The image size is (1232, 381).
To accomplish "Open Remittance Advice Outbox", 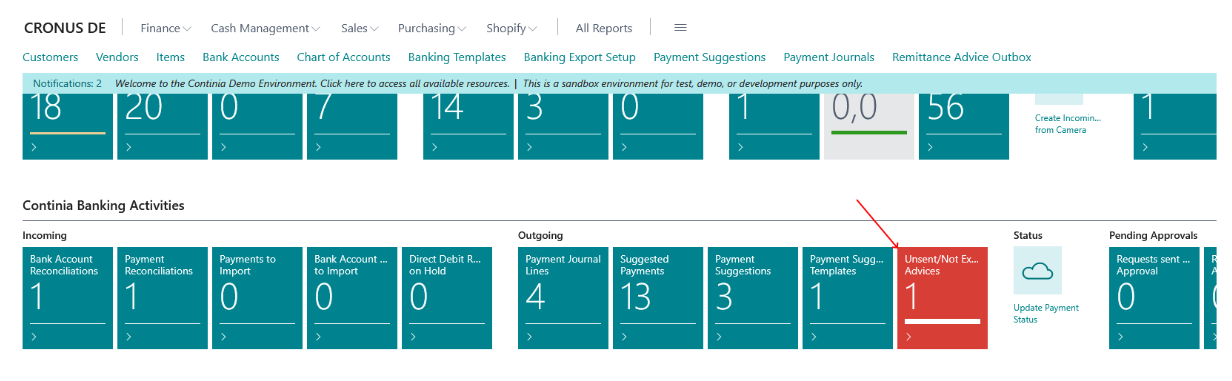I will coord(961,57).
